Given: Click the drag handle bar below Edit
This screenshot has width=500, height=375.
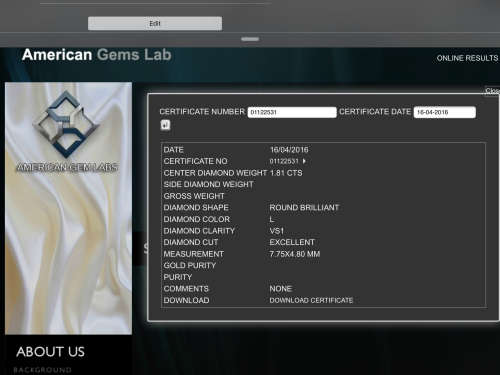Looking at the screenshot, I should coord(250,39).
